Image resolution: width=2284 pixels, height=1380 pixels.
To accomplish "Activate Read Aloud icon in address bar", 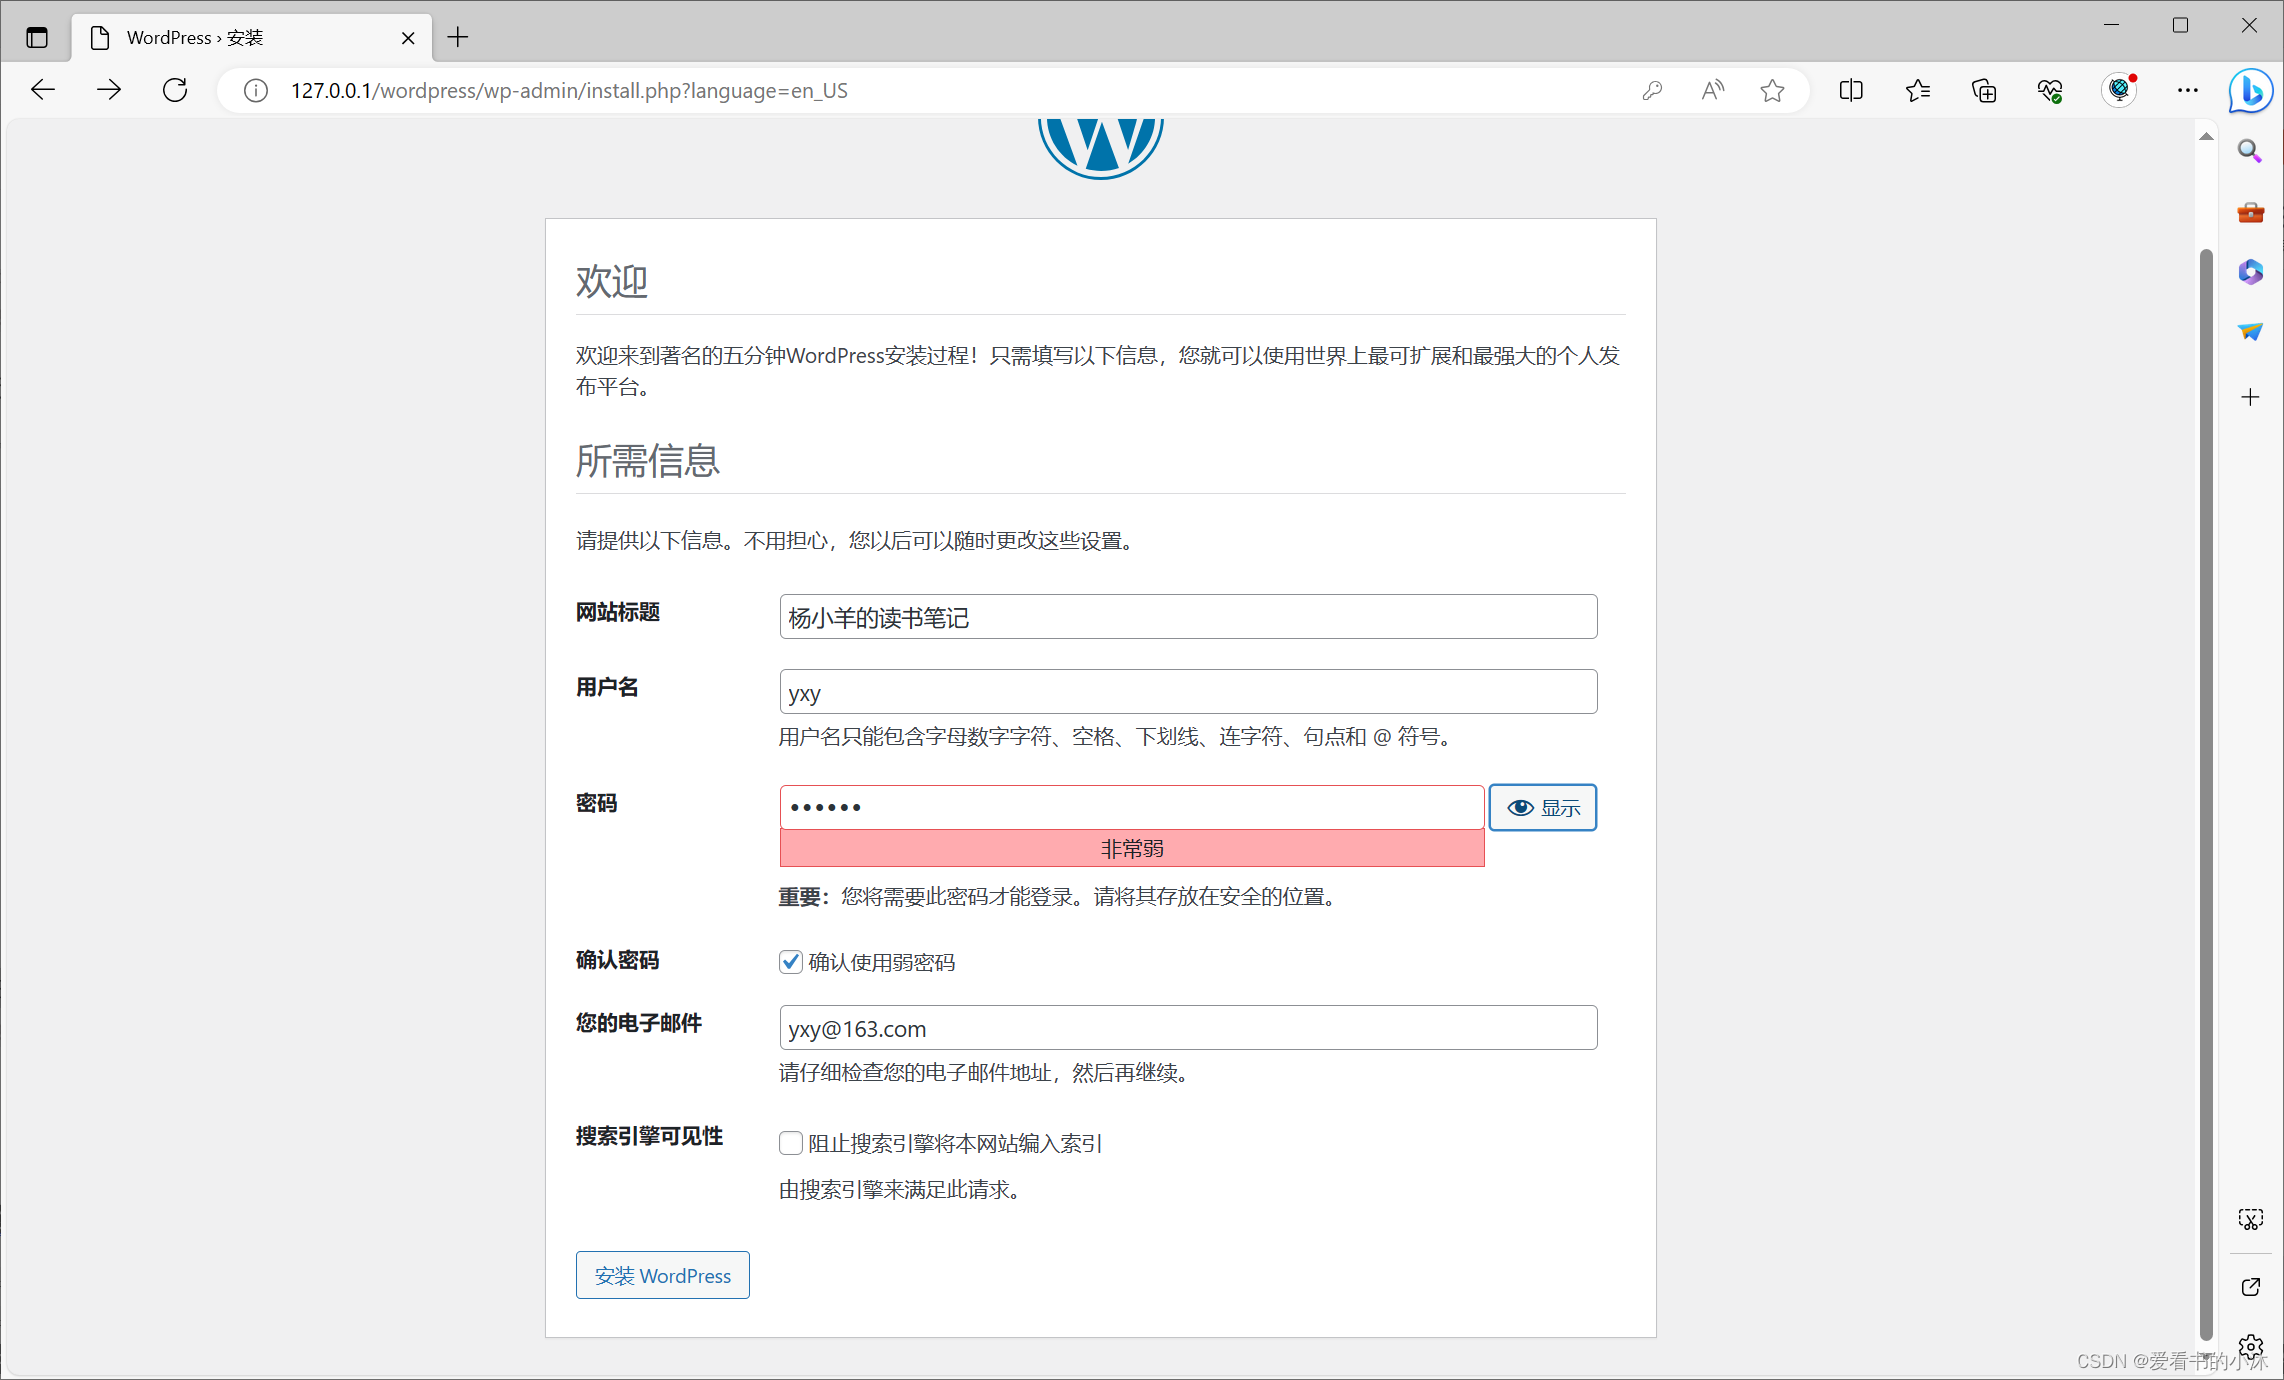I will point(1712,91).
